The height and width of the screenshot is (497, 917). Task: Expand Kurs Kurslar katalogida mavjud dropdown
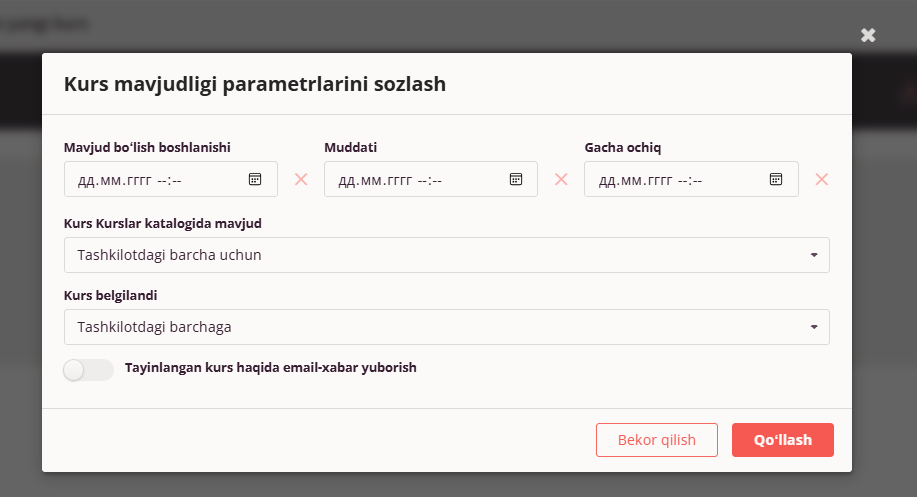(x=447, y=255)
